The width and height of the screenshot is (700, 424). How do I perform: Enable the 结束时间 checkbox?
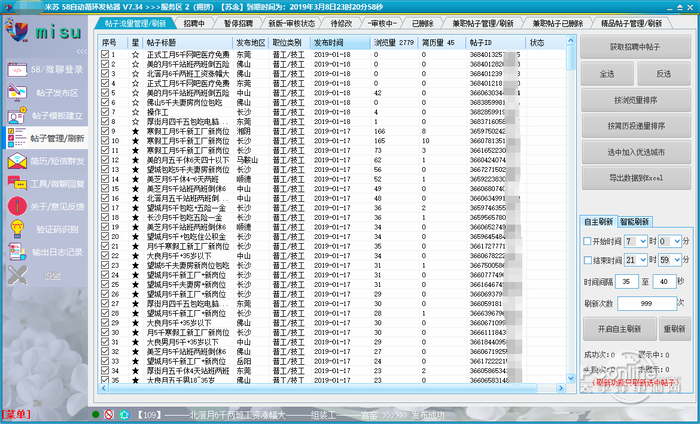588,260
